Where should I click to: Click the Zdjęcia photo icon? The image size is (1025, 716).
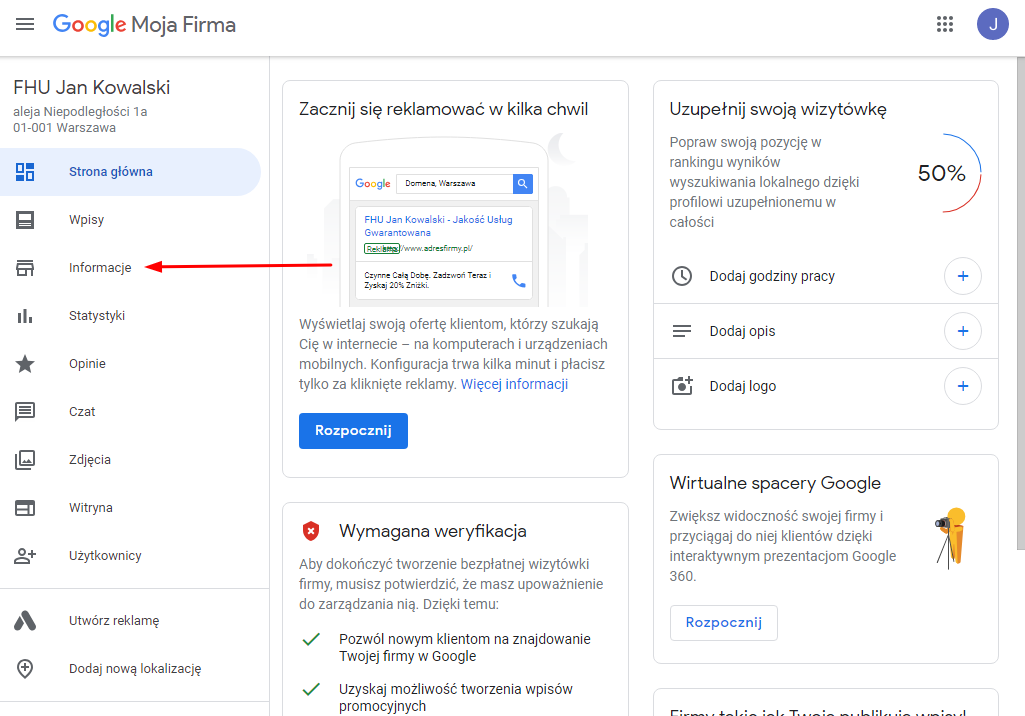tap(25, 460)
